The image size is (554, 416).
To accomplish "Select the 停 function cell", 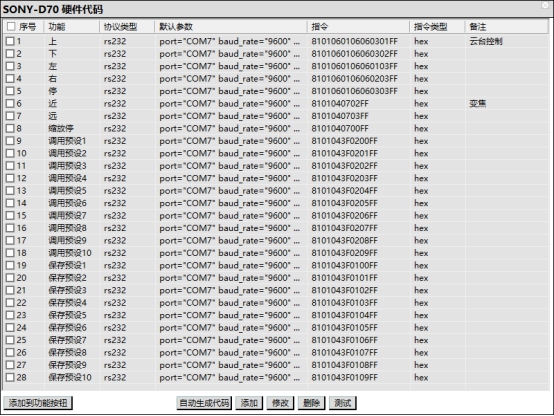I will (x=53, y=91).
